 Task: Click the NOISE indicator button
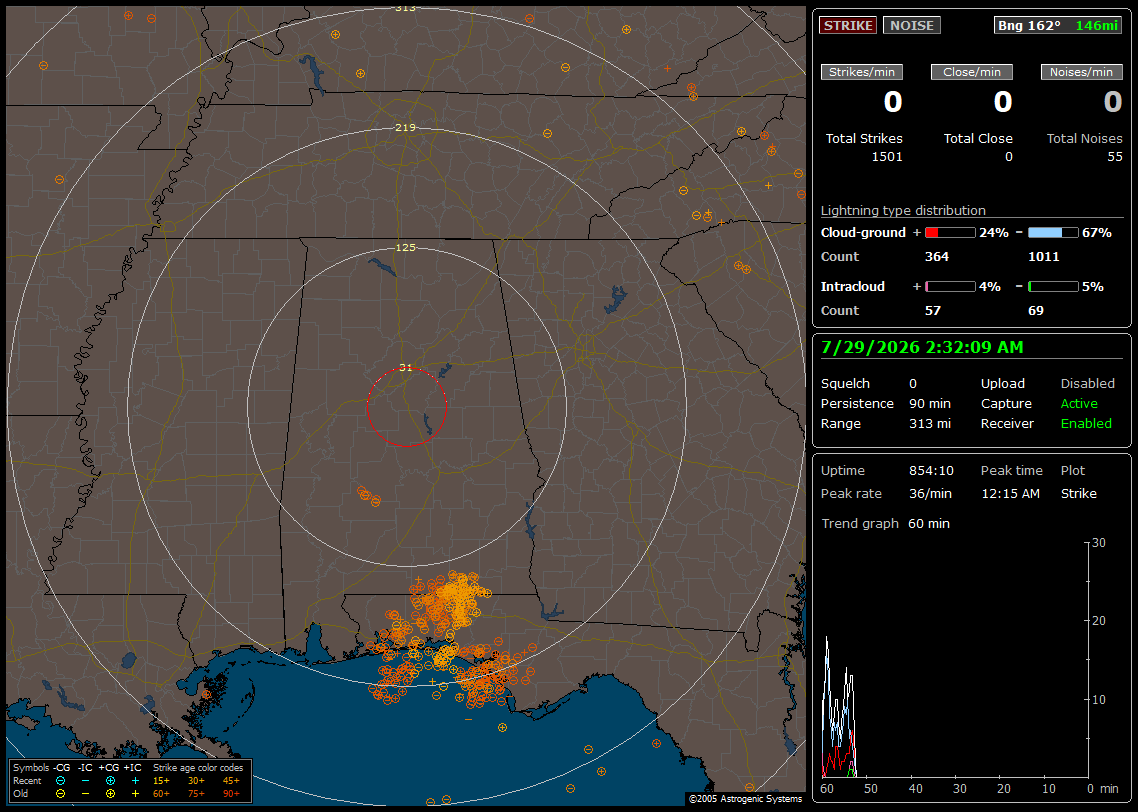[912, 25]
